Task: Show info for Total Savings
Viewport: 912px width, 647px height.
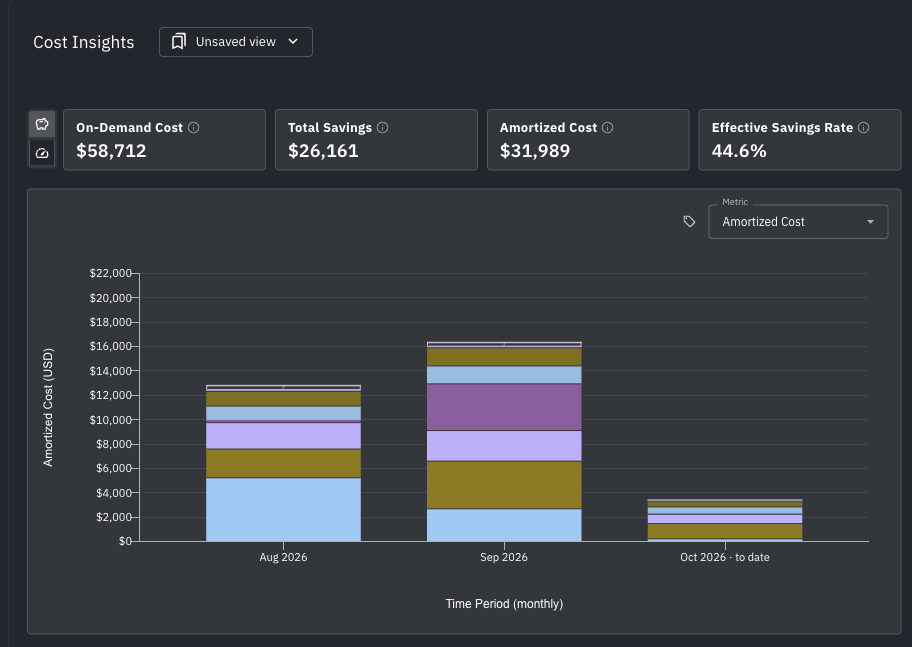Action: pyautogui.click(x=383, y=127)
